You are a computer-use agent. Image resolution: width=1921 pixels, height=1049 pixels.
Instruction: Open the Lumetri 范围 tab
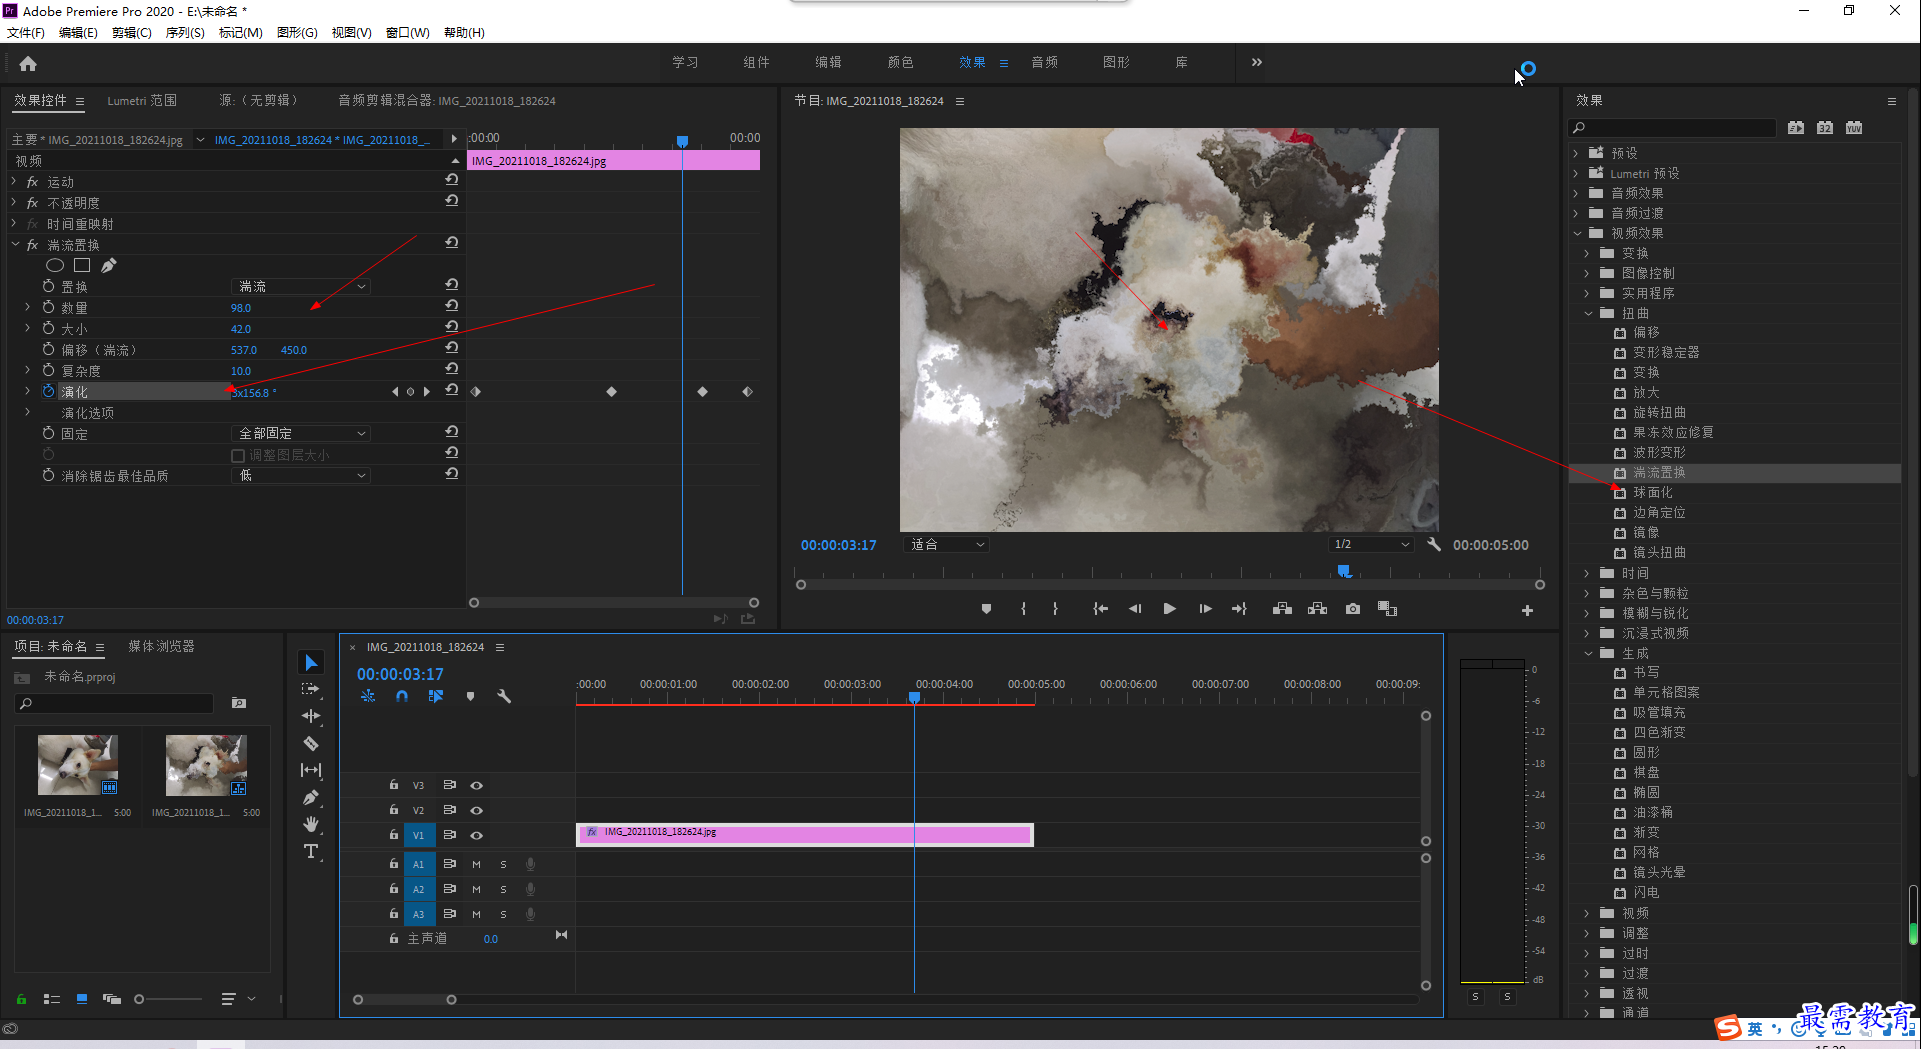click(142, 100)
